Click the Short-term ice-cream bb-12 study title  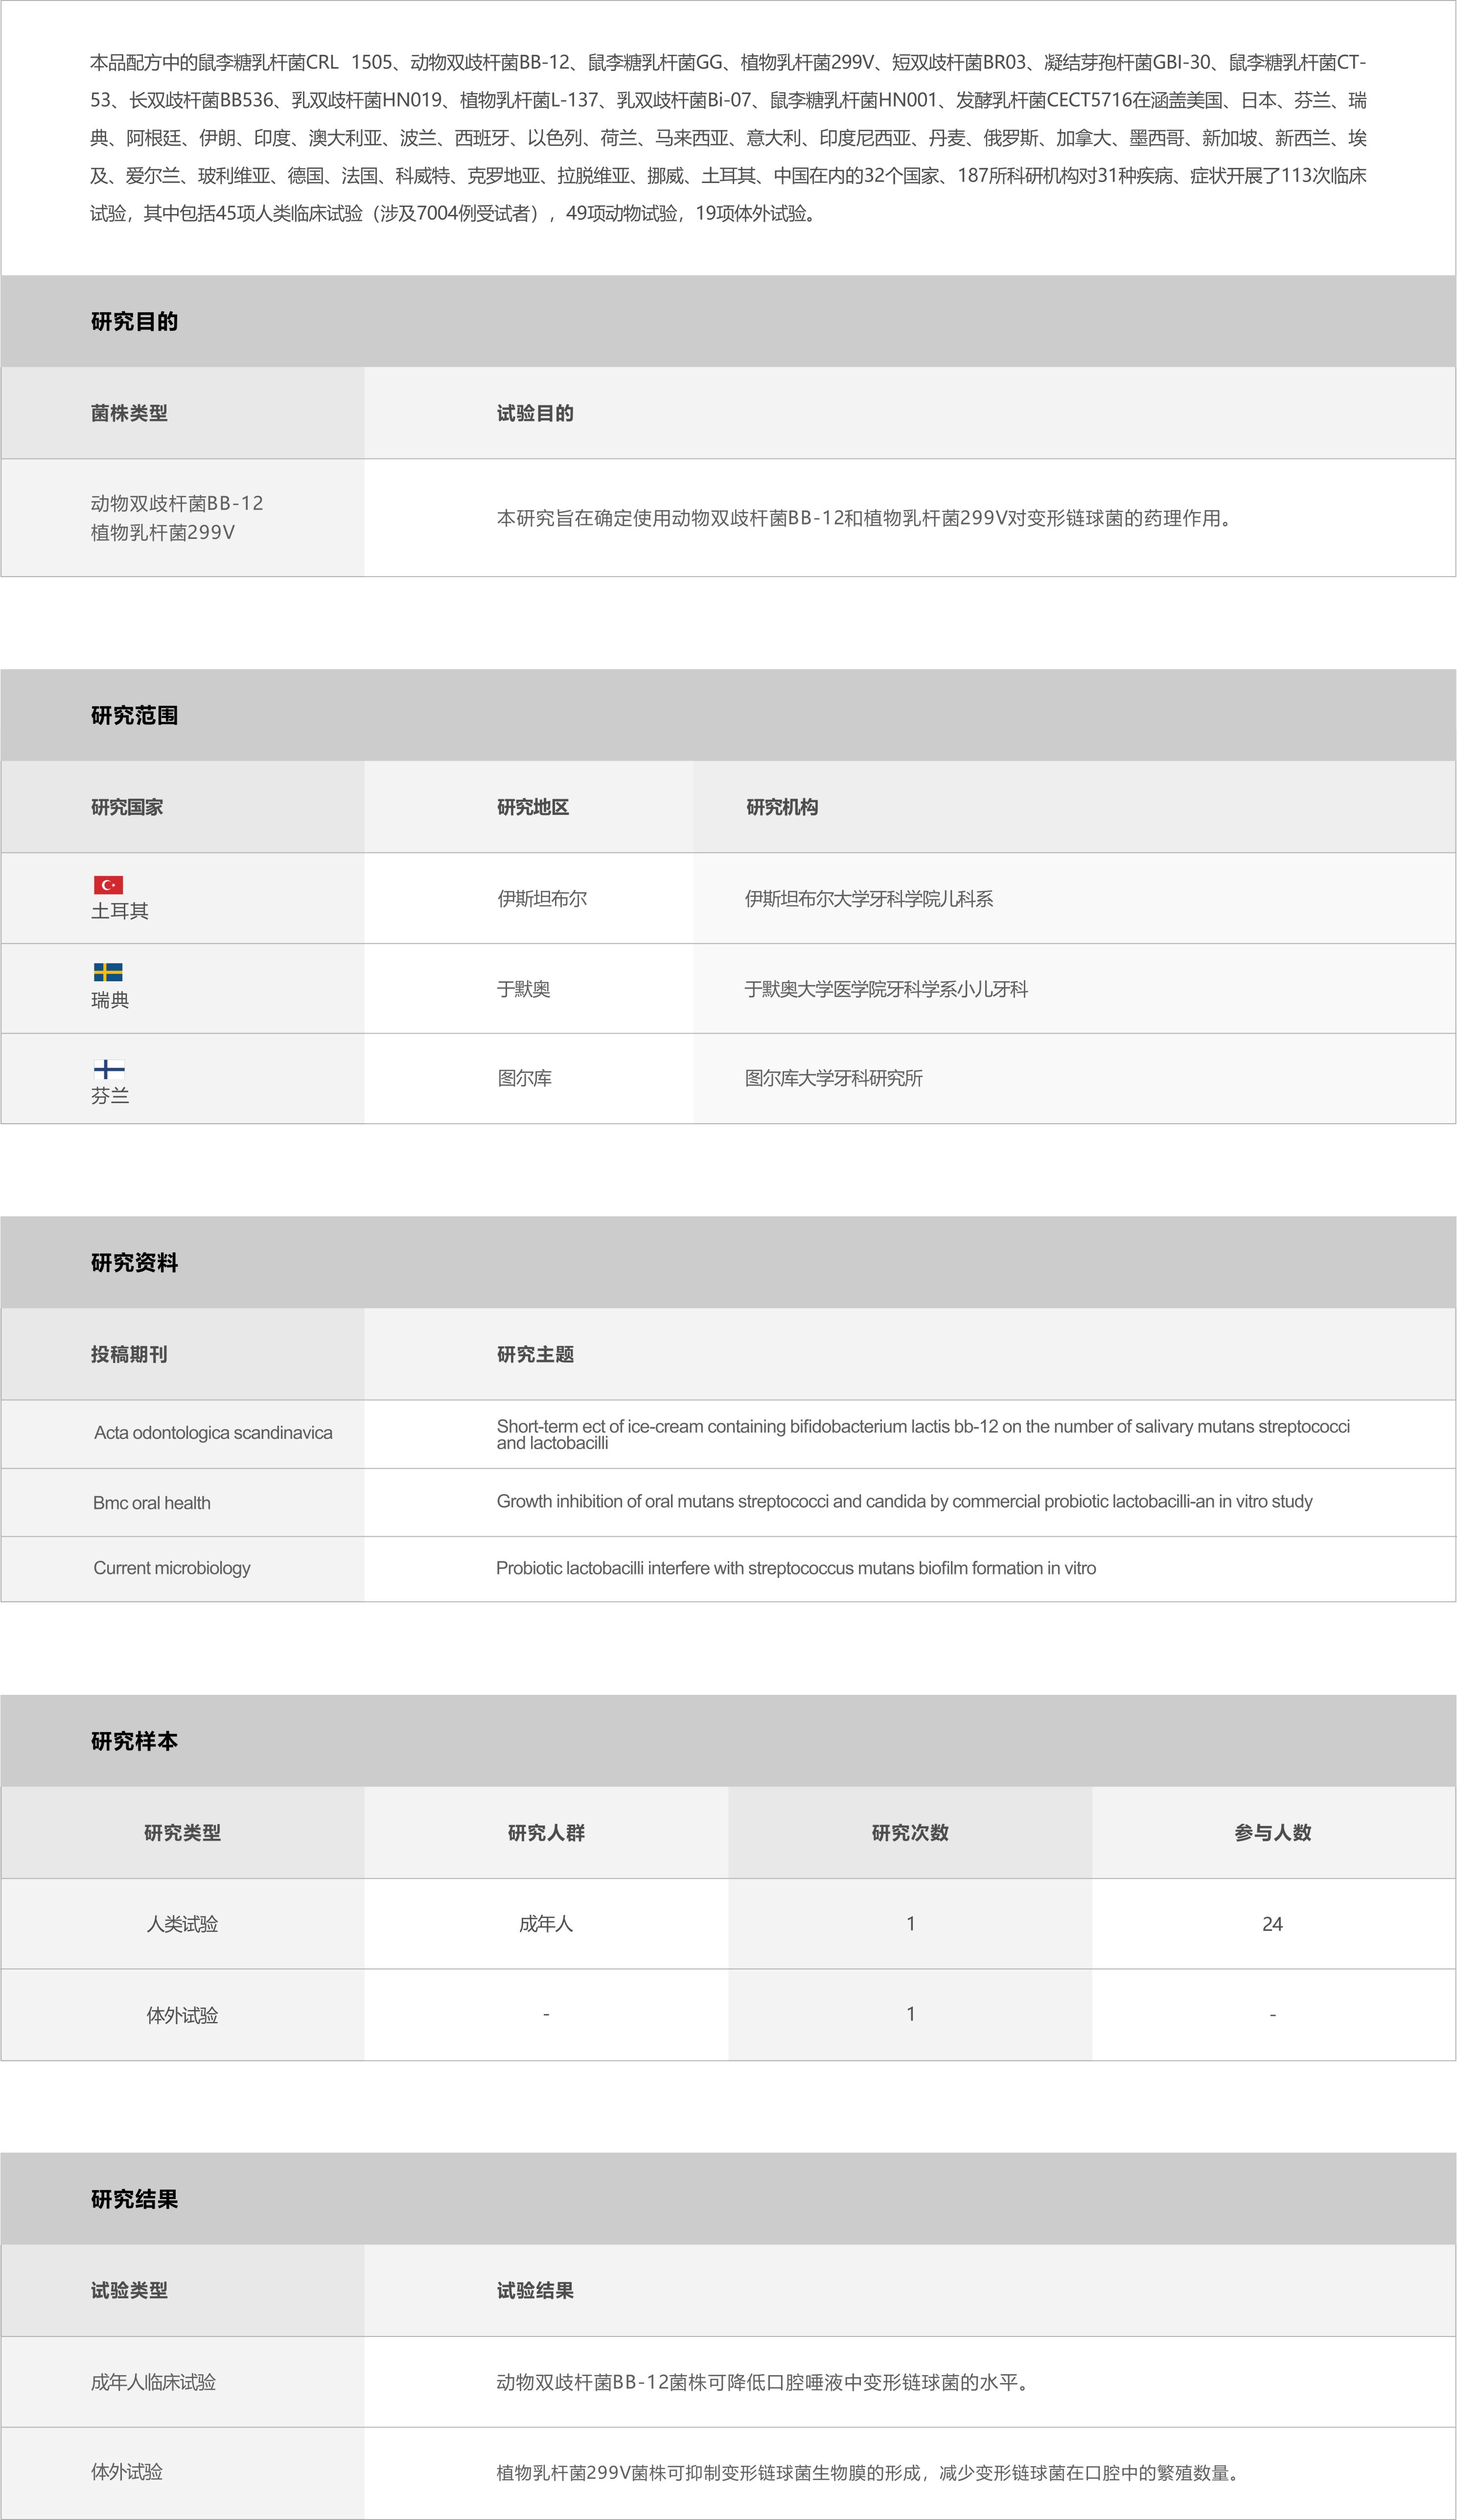(x=923, y=1434)
